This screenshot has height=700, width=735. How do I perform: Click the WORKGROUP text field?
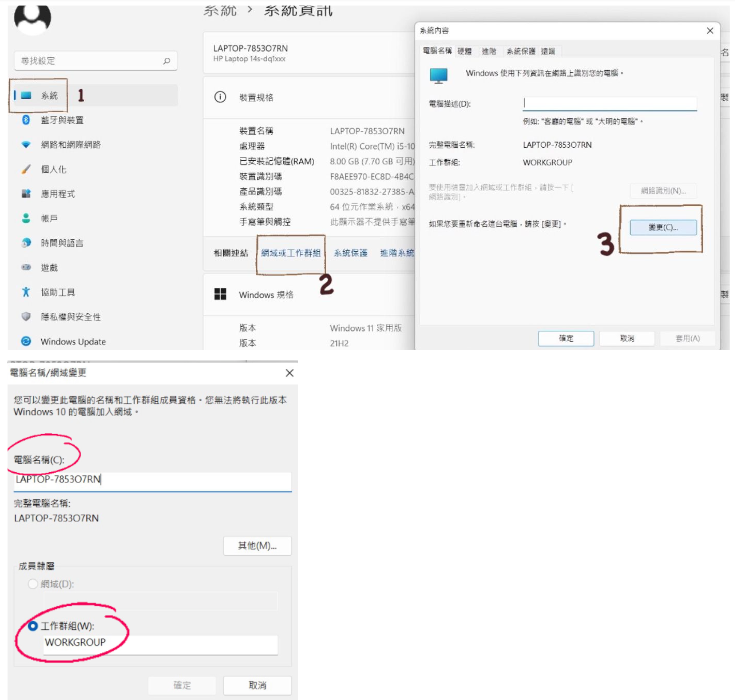pos(161,644)
